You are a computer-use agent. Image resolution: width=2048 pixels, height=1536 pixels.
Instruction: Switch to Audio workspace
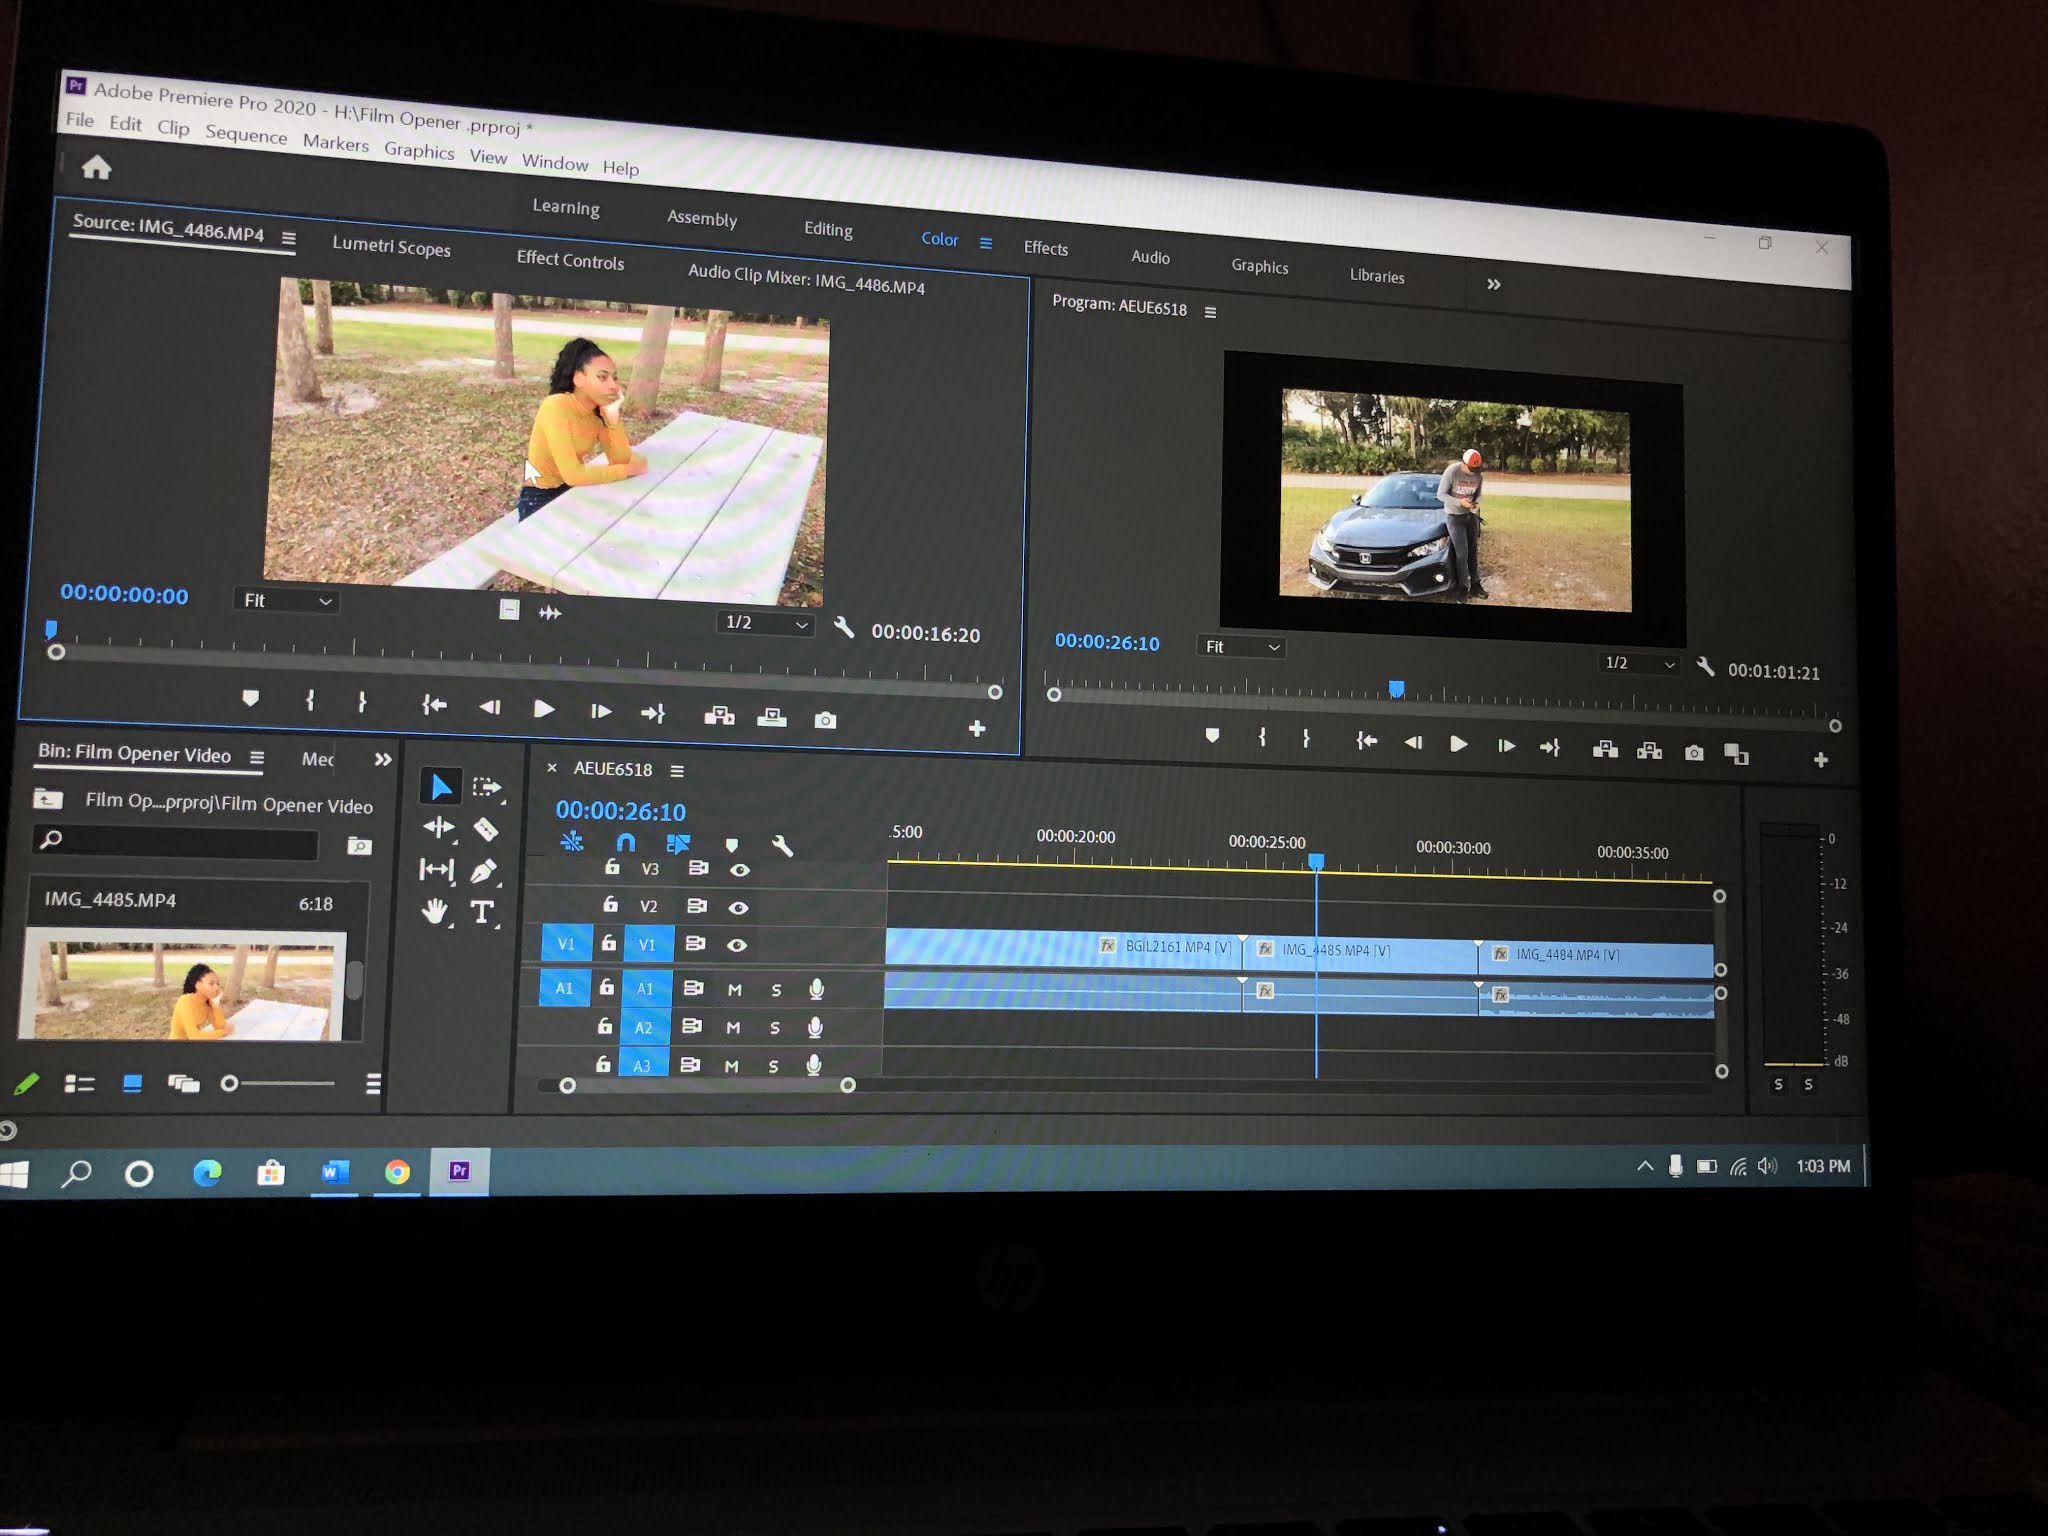pos(1150,257)
